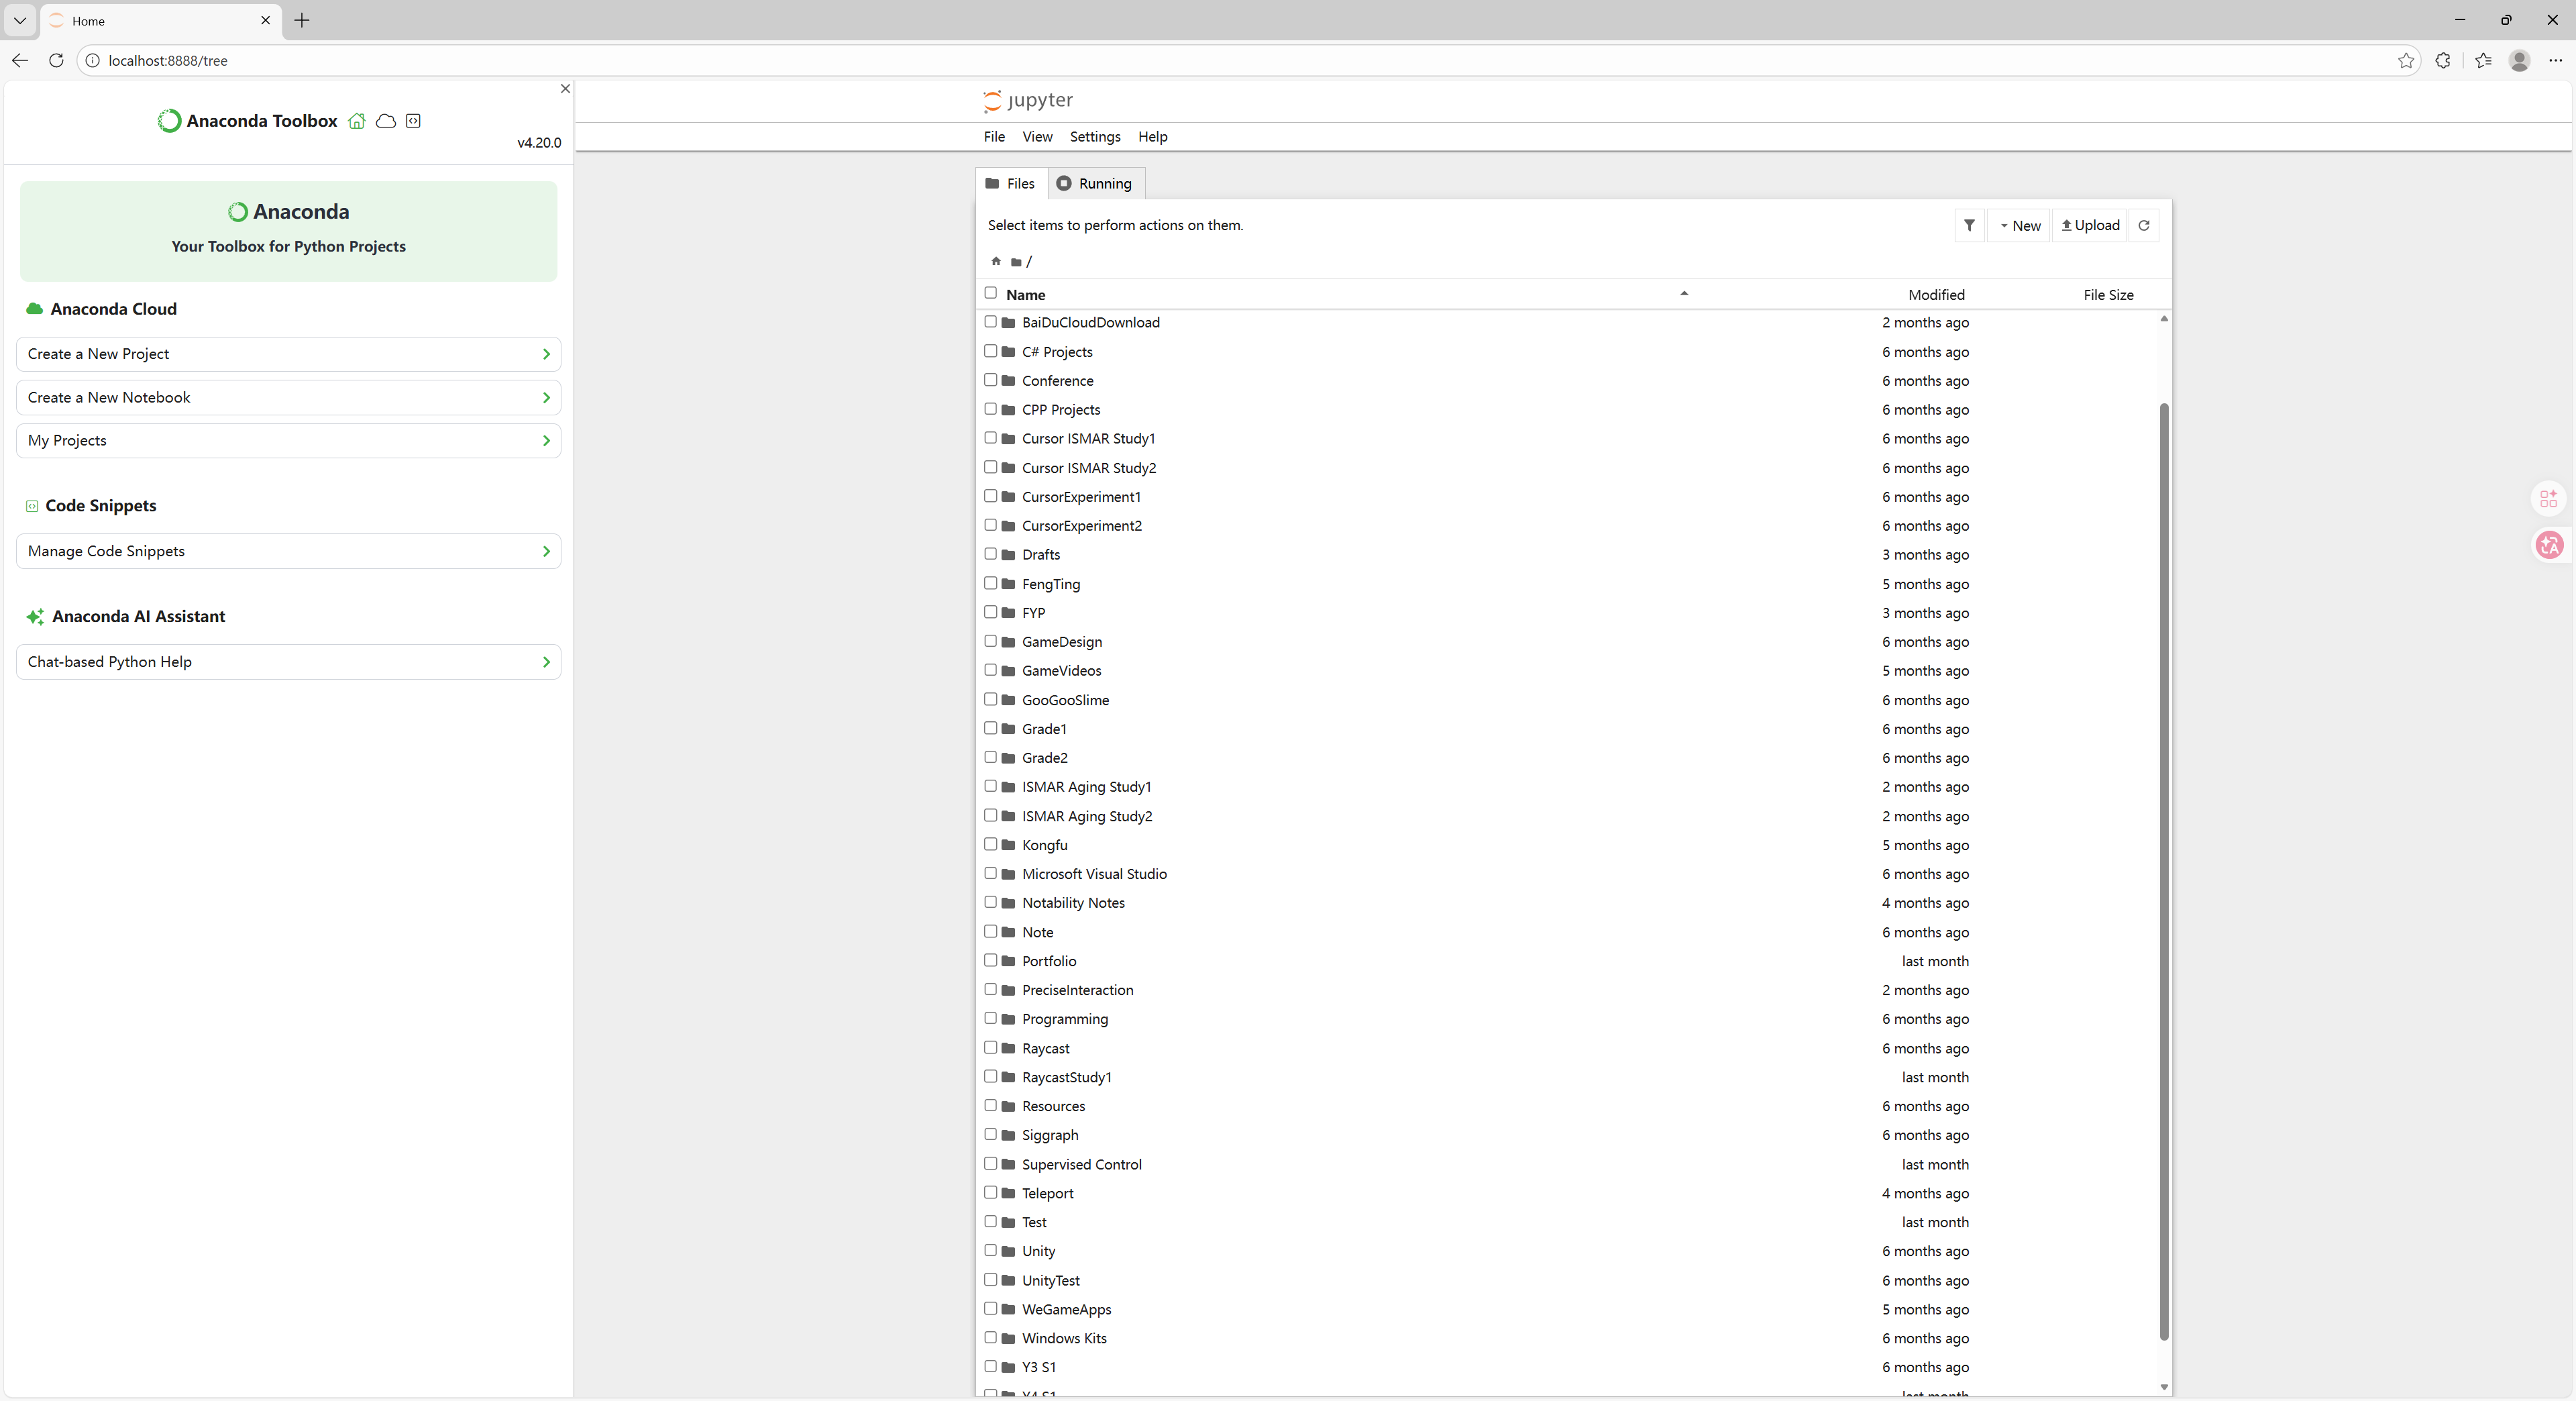Click the Upload button
The image size is (2576, 1401).
[x=2090, y=225]
